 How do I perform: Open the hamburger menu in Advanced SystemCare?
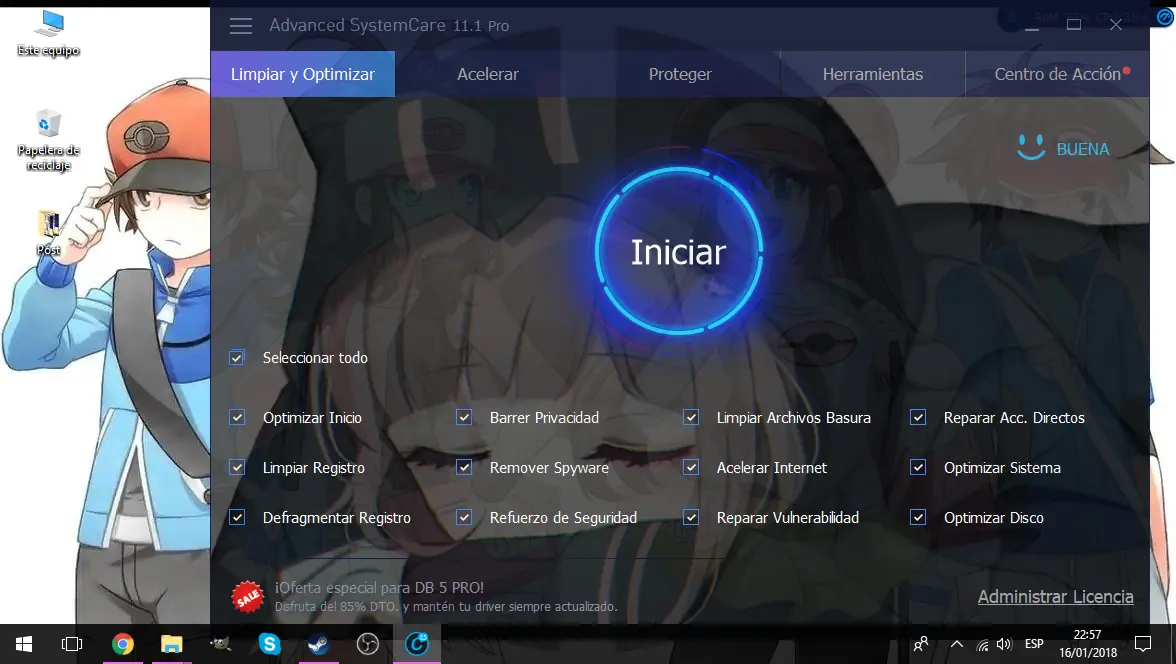(241, 26)
